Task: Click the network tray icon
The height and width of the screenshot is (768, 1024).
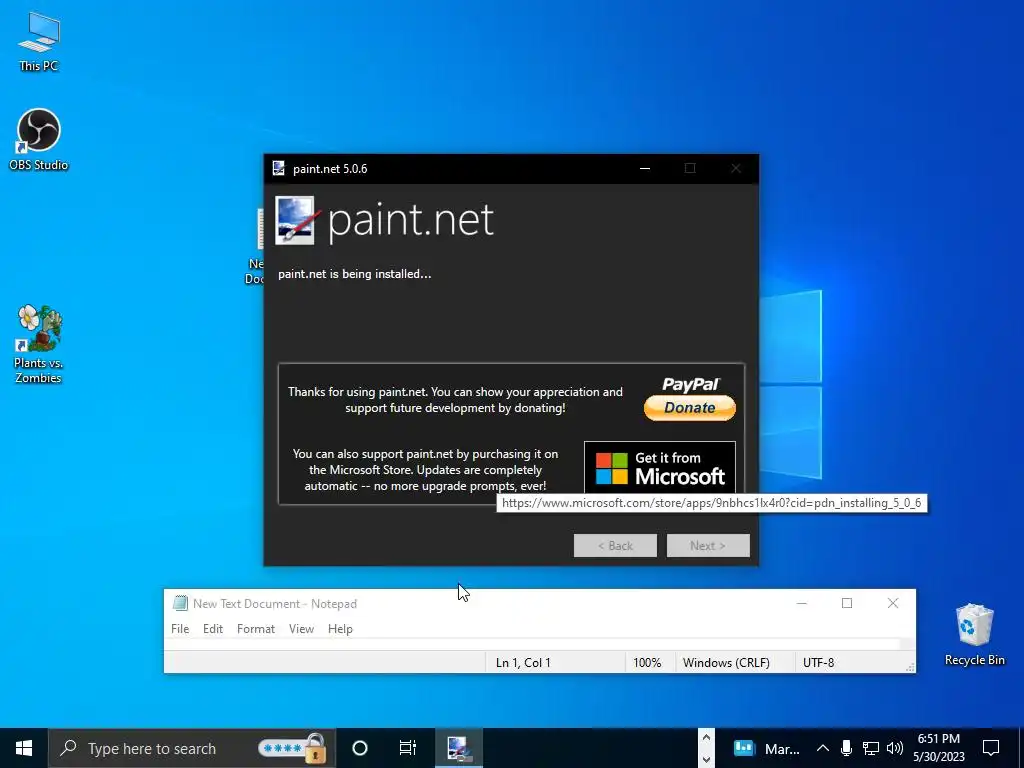Action: 871,748
